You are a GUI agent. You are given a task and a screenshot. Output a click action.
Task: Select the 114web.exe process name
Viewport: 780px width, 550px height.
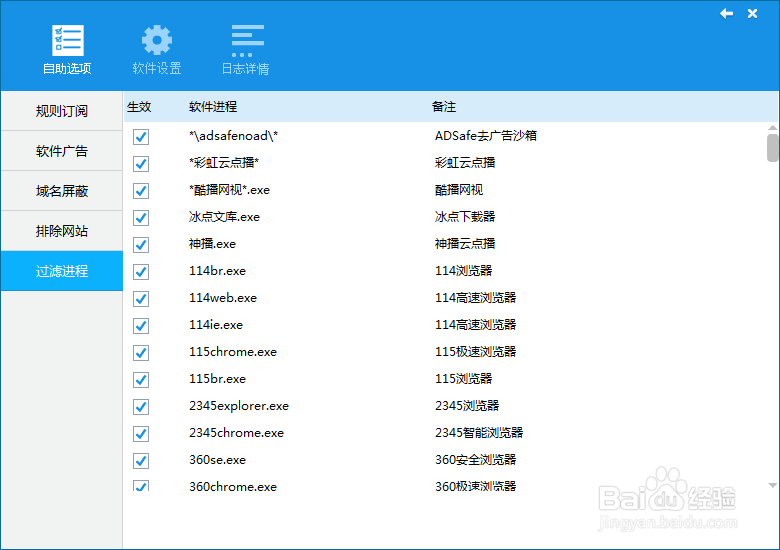point(223,298)
